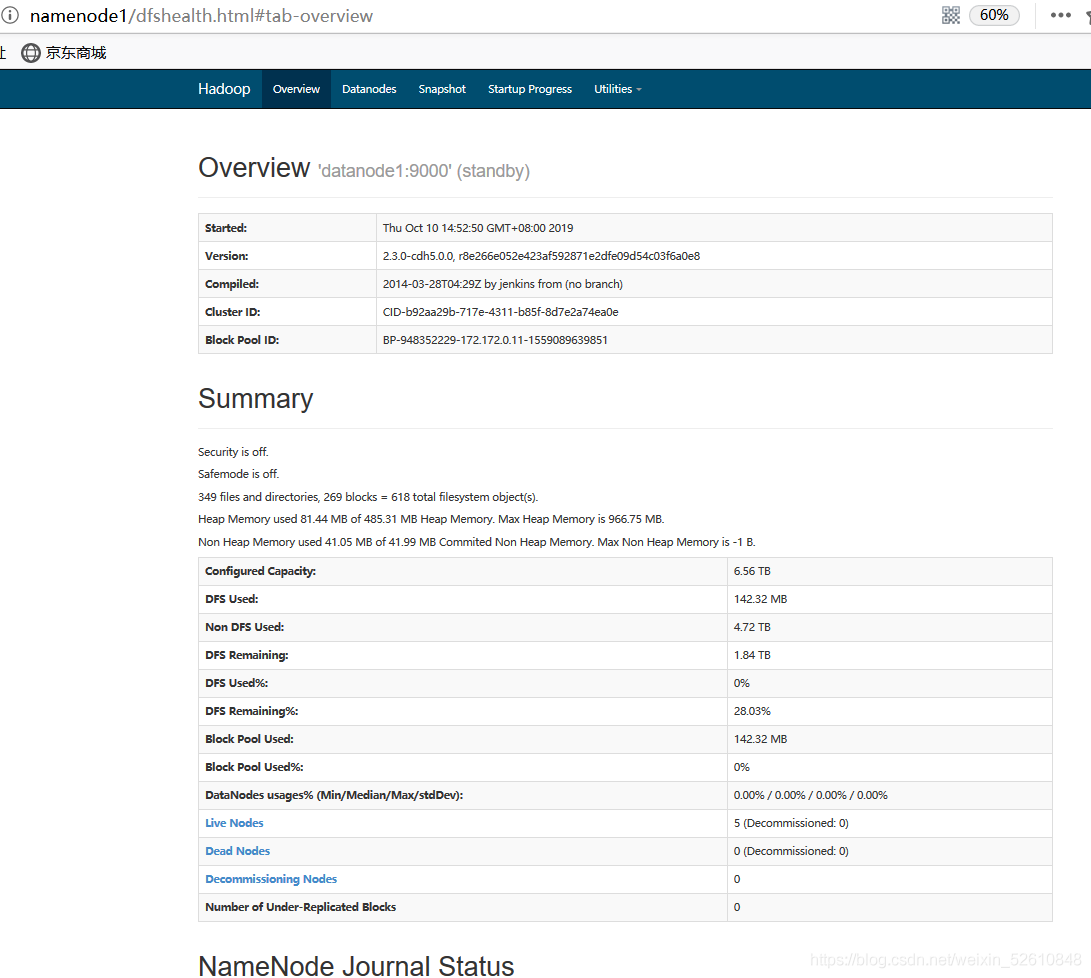Click the 'Security is off.' text
This screenshot has height=978, width=1091.
(x=233, y=452)
